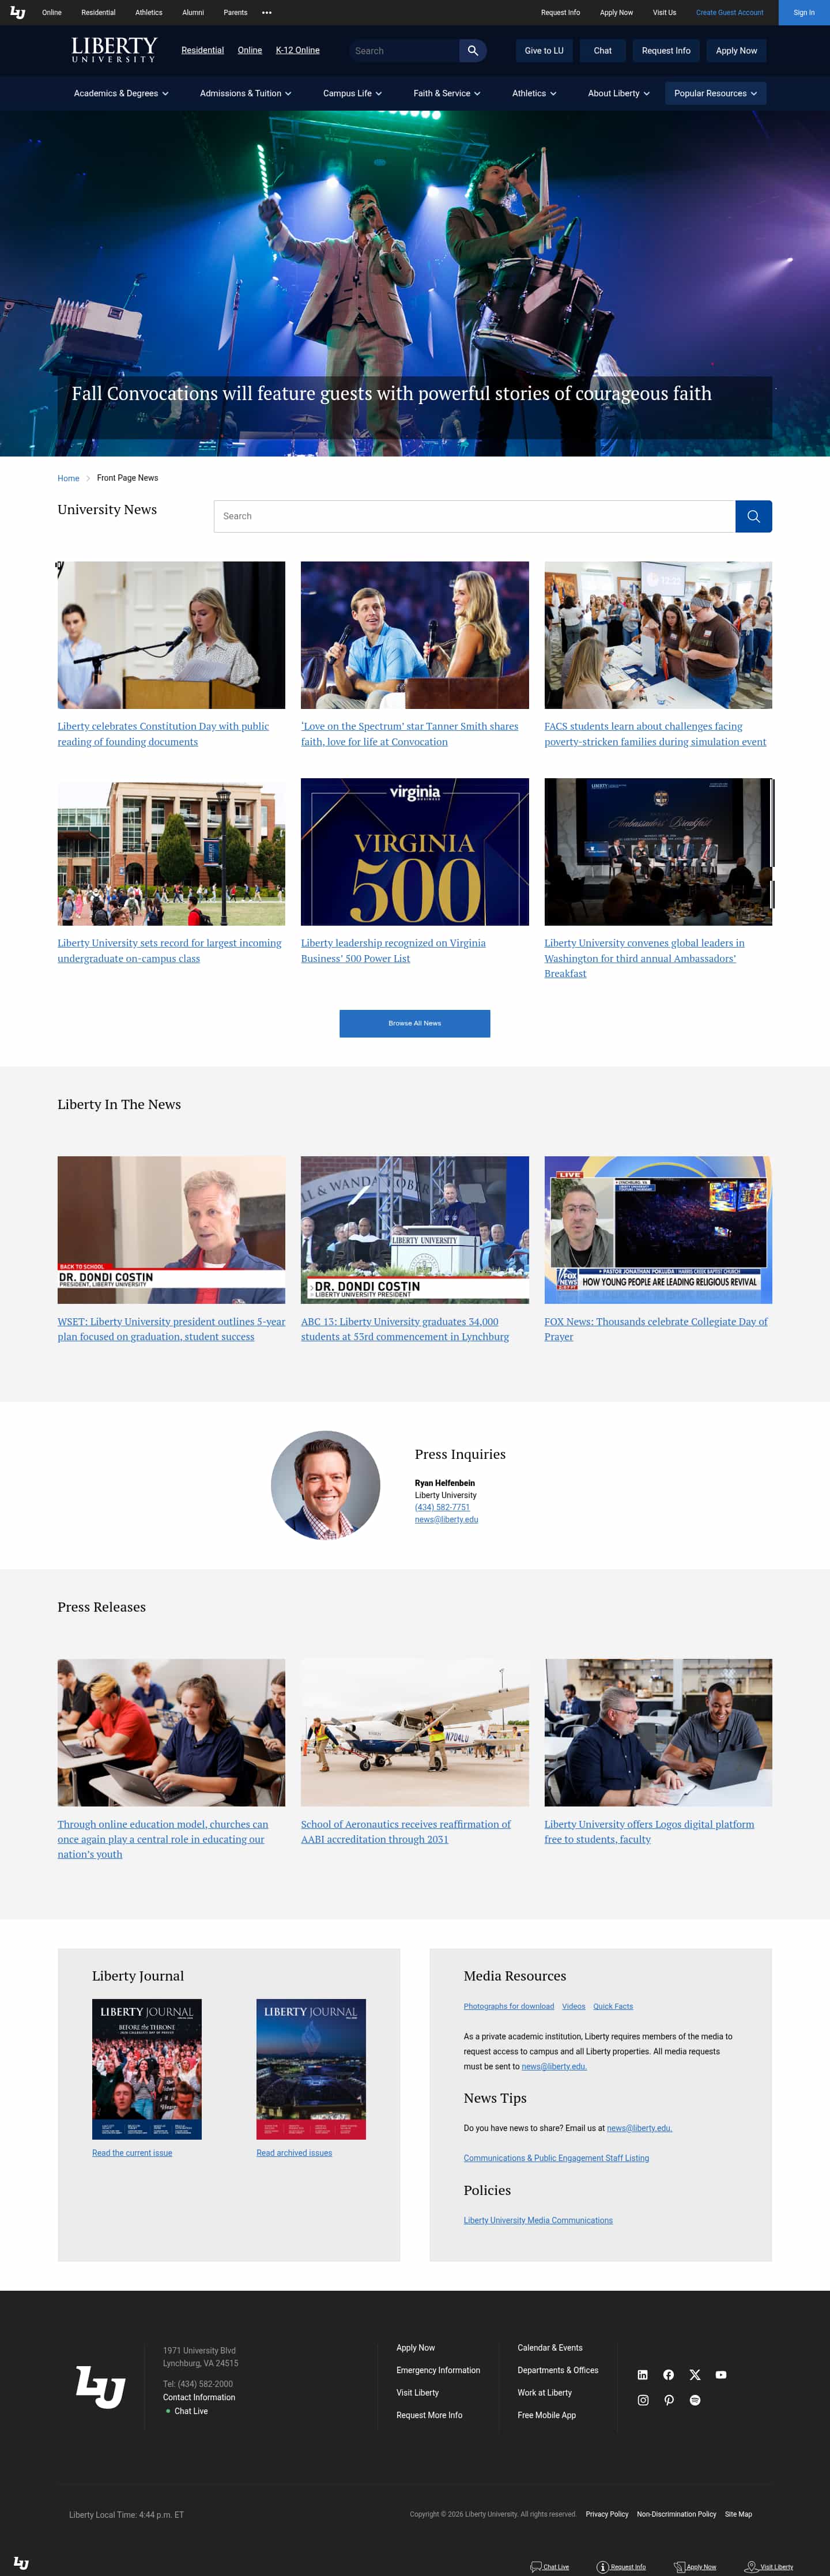Open Liberty's X (Twitter) icon
Viewport: 830px width, 2576px height.
point(695,2374)
